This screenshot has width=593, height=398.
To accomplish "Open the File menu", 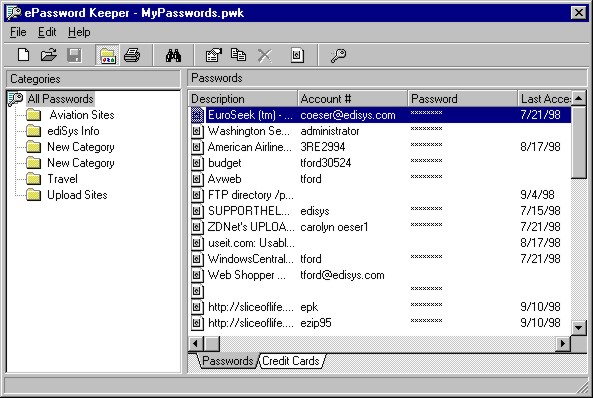I will pyautogui.click(x=18, y=32).
